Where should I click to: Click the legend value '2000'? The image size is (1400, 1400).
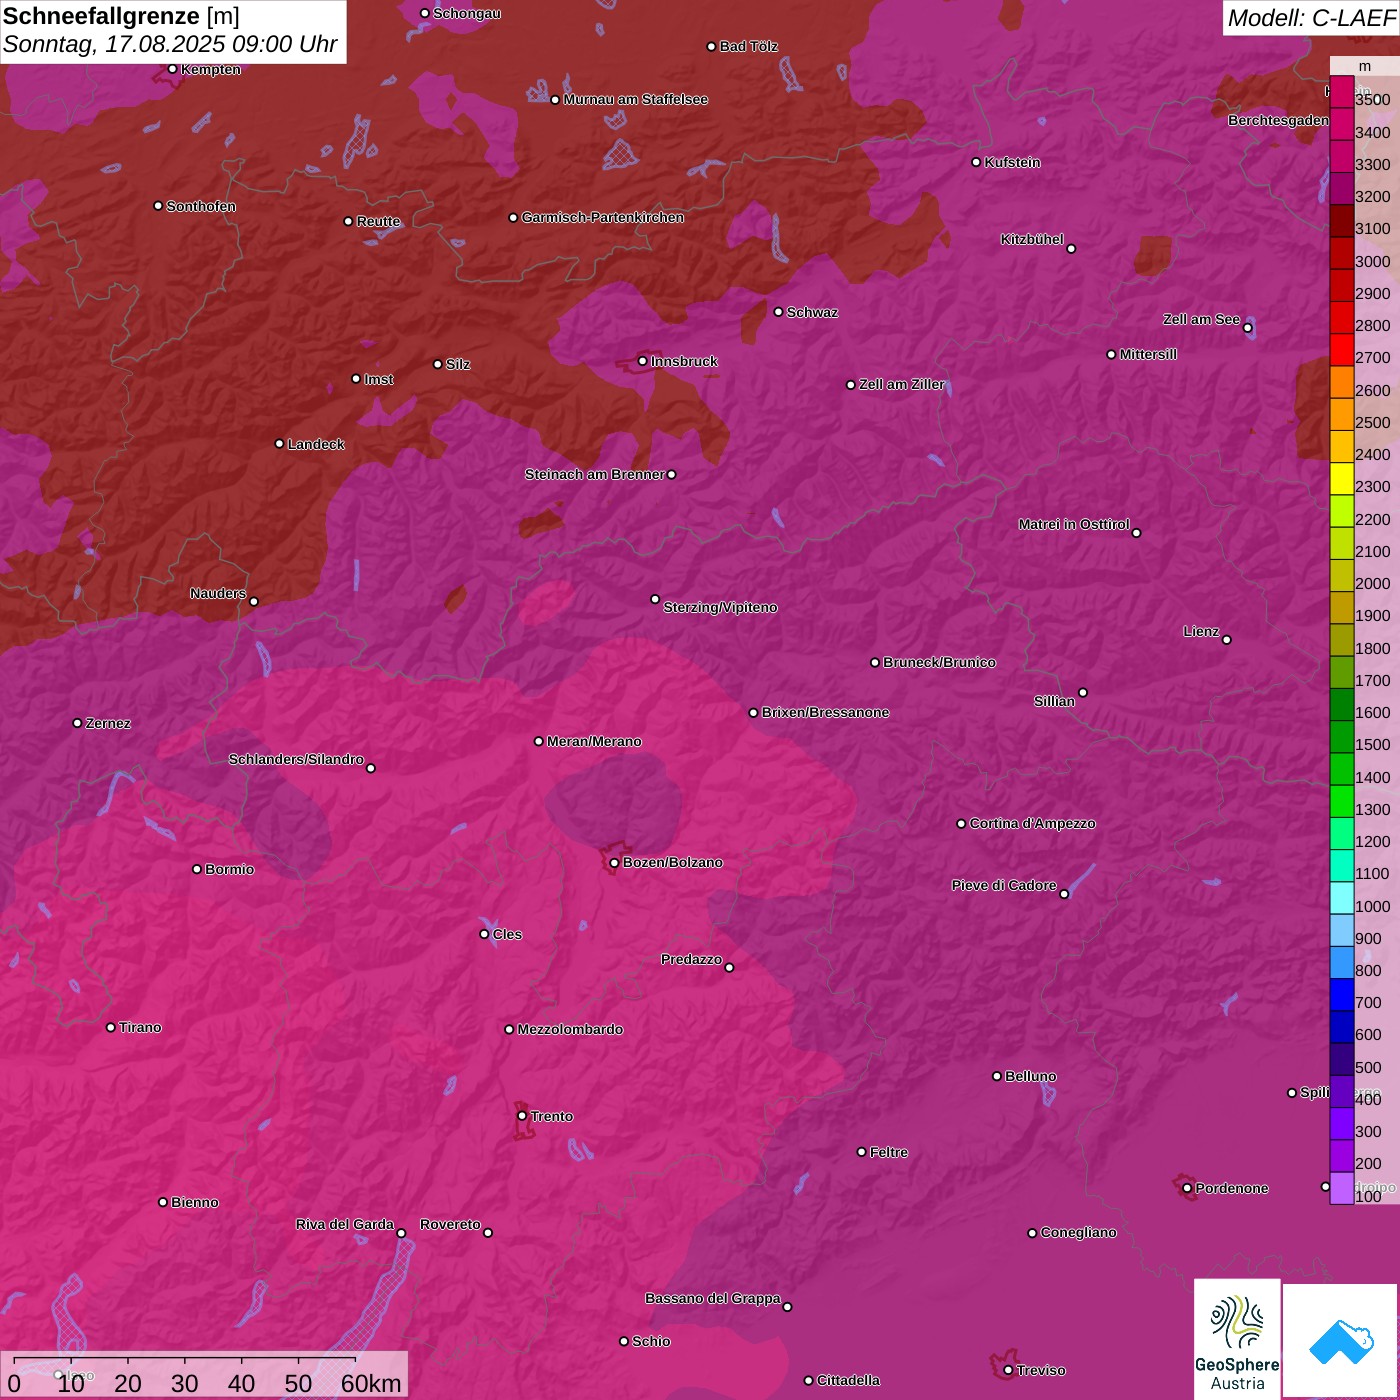[1372, 583]
